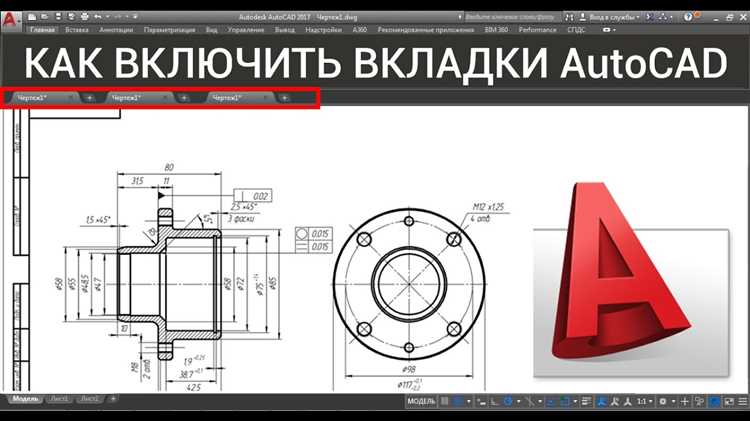Open the A360 ribbon tab
Viewport: 750px width, 421px height.
tap(359, 30)
